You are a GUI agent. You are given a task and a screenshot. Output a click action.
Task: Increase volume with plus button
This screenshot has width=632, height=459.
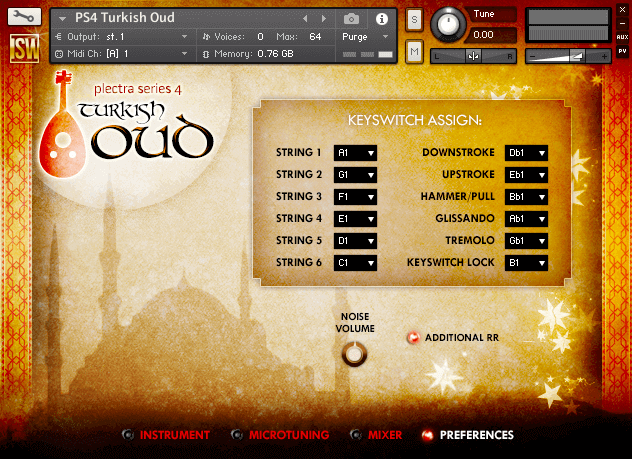coord(604,57)
